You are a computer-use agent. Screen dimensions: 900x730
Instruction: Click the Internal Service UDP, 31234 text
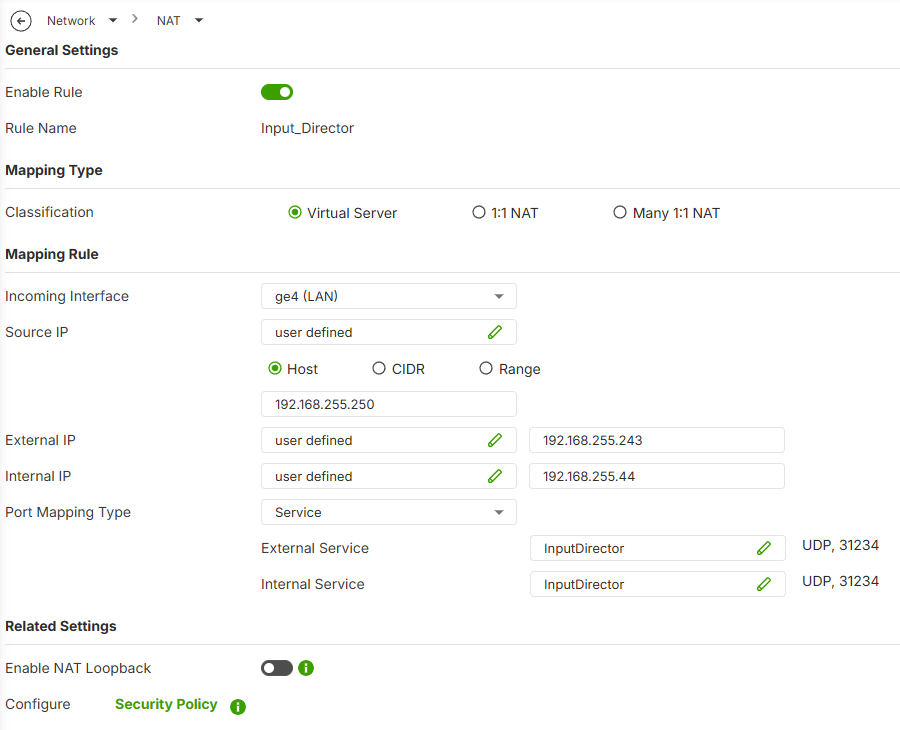pos(840,581)
